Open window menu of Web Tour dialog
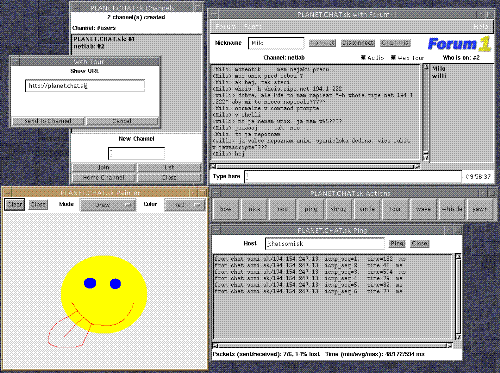This screenshot has height=373, width=500. pos(15,61)
